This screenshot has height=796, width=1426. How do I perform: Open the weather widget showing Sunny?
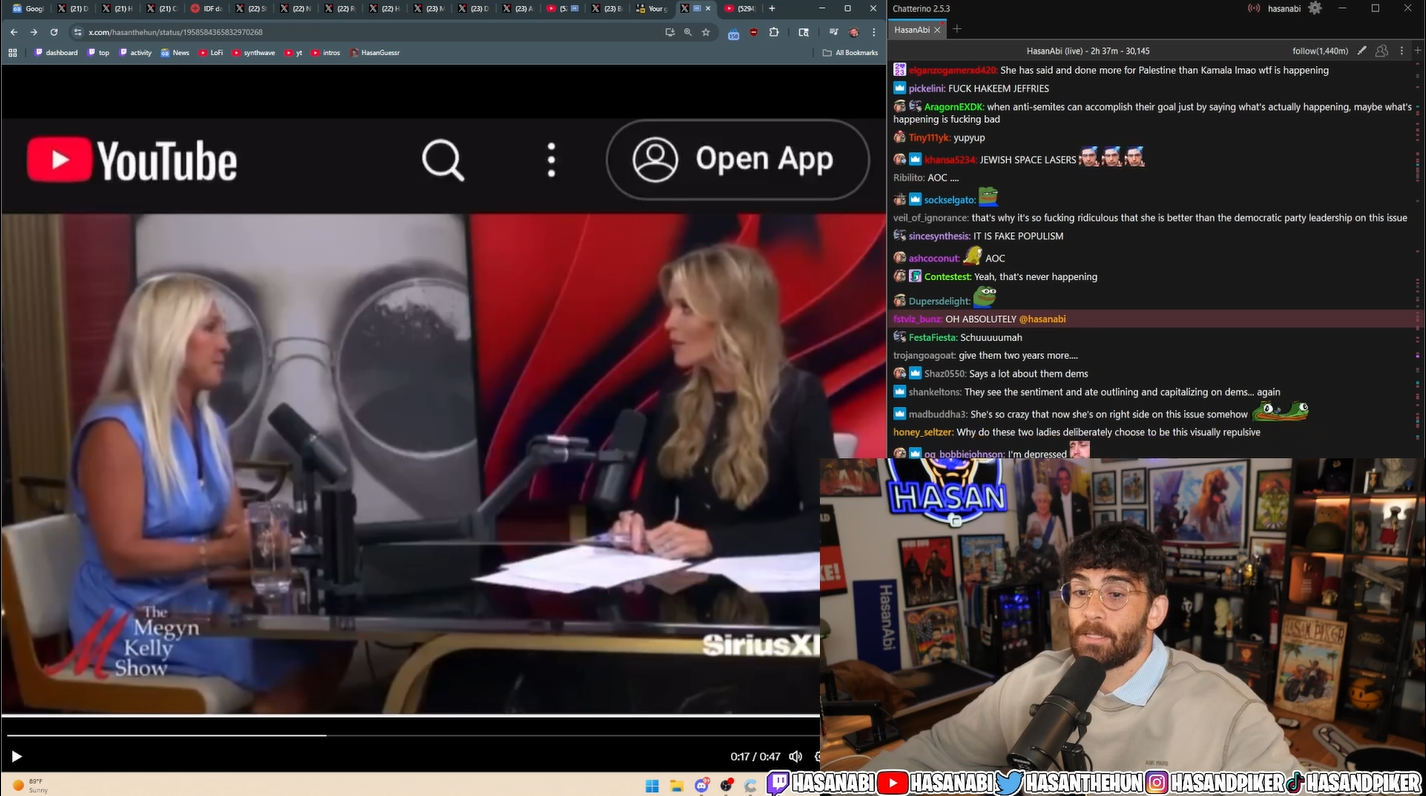[30, 785]
